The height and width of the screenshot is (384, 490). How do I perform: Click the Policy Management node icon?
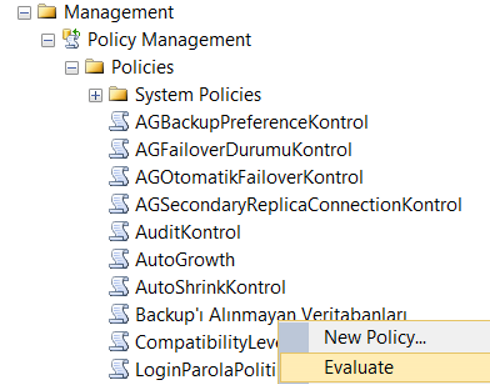[72, 39]
